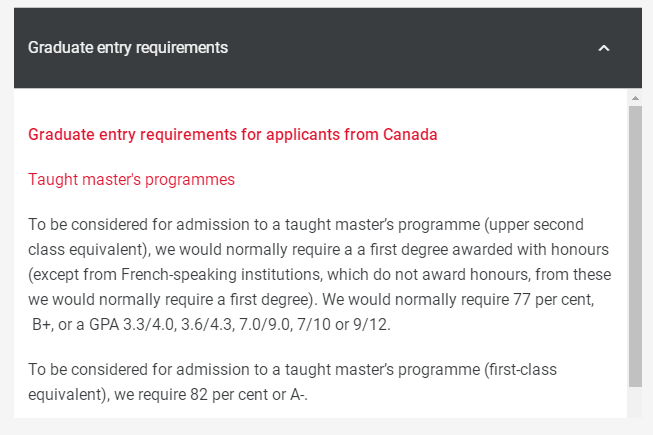The height and width of the screenshot is (435, 653).
Task: Toggle the dark accordion header bar
Action: (x=328, y=48)
